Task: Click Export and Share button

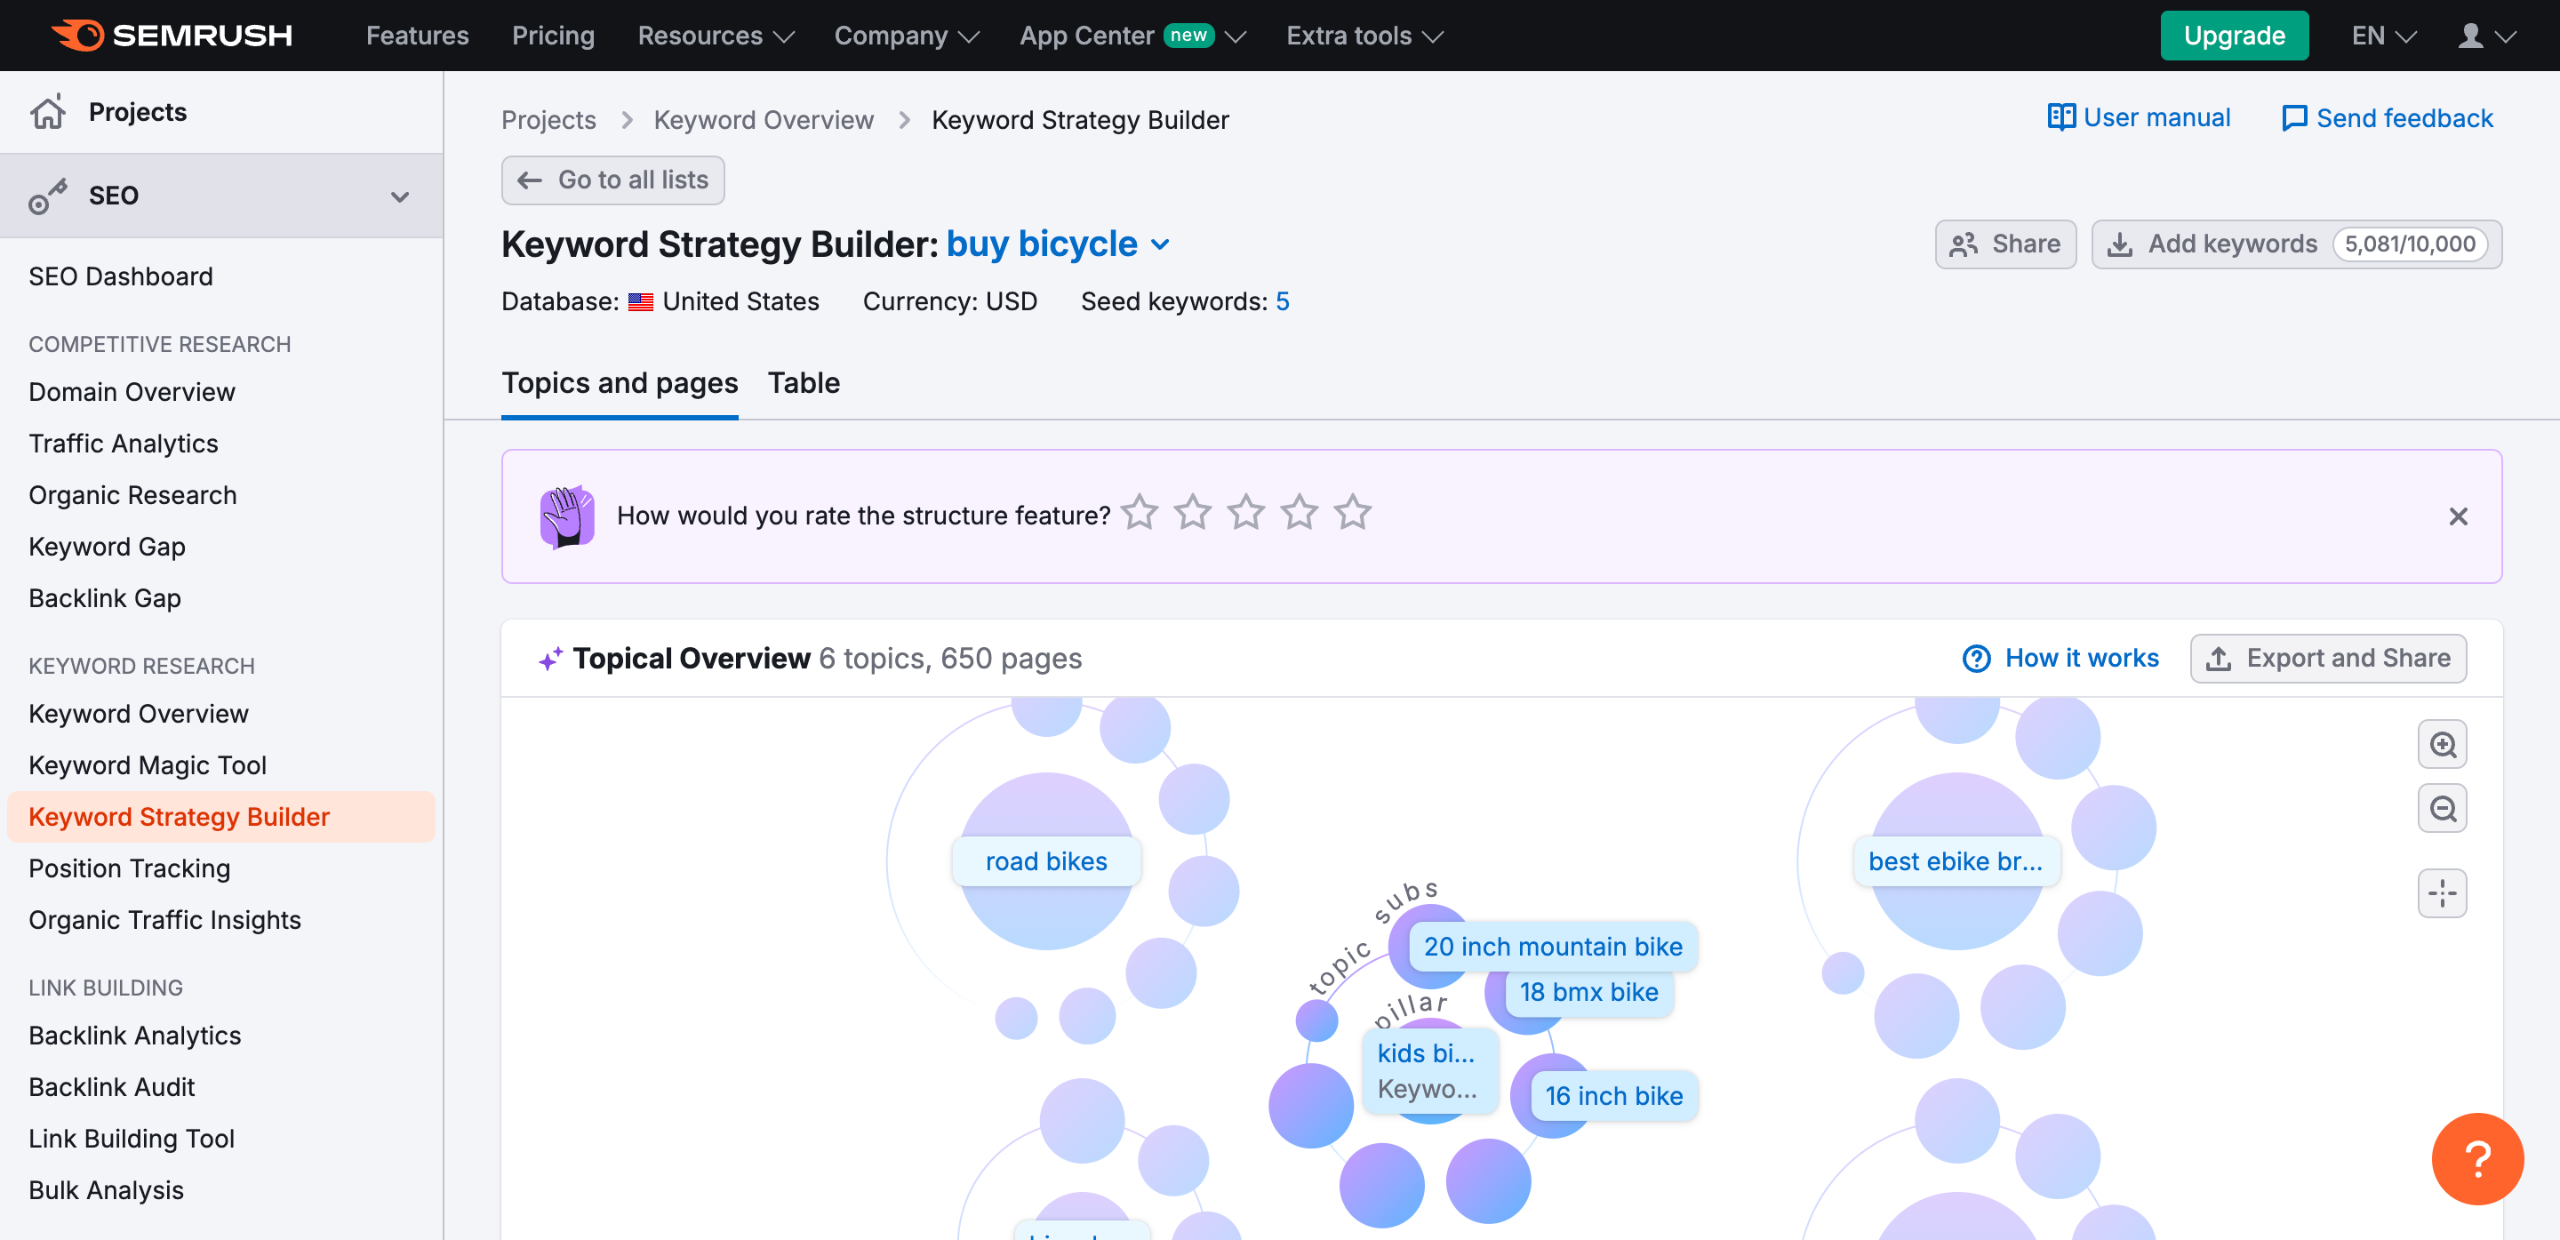Action: tap(2328, 658)
